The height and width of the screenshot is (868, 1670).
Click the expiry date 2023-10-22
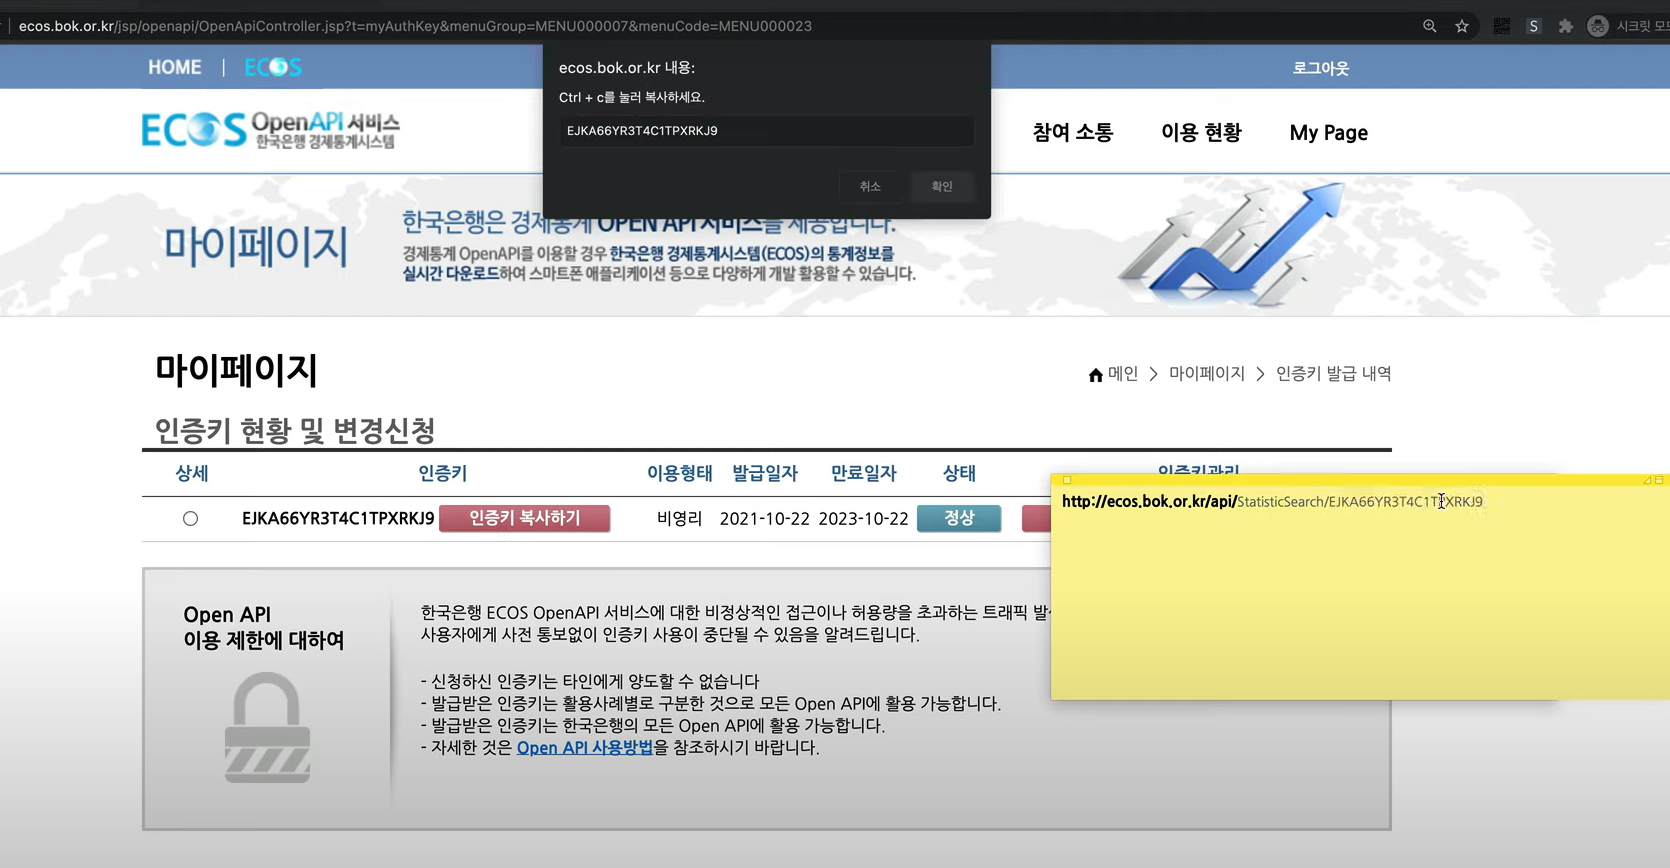point(863,518)
